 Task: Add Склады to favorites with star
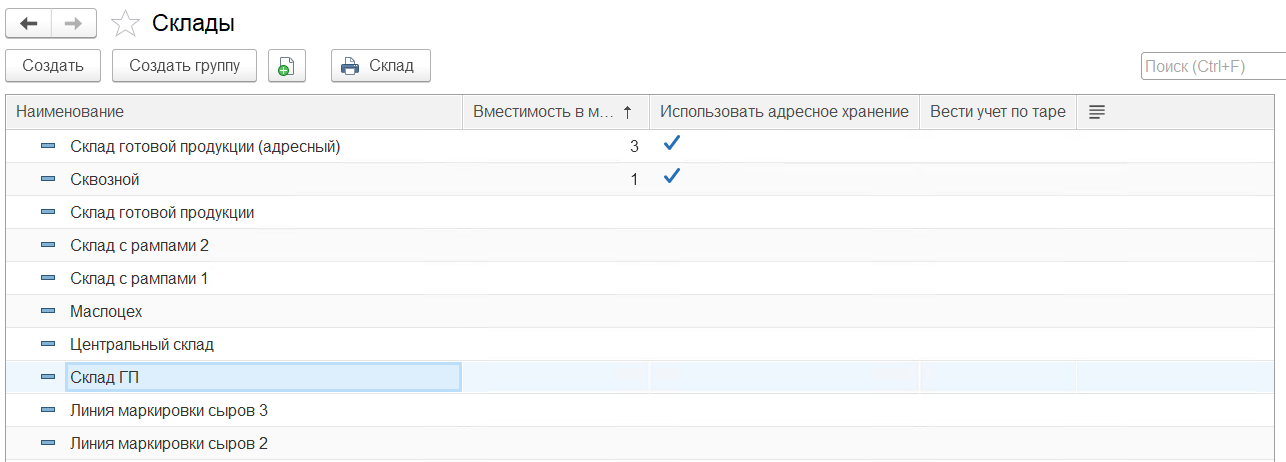[125, 23]
